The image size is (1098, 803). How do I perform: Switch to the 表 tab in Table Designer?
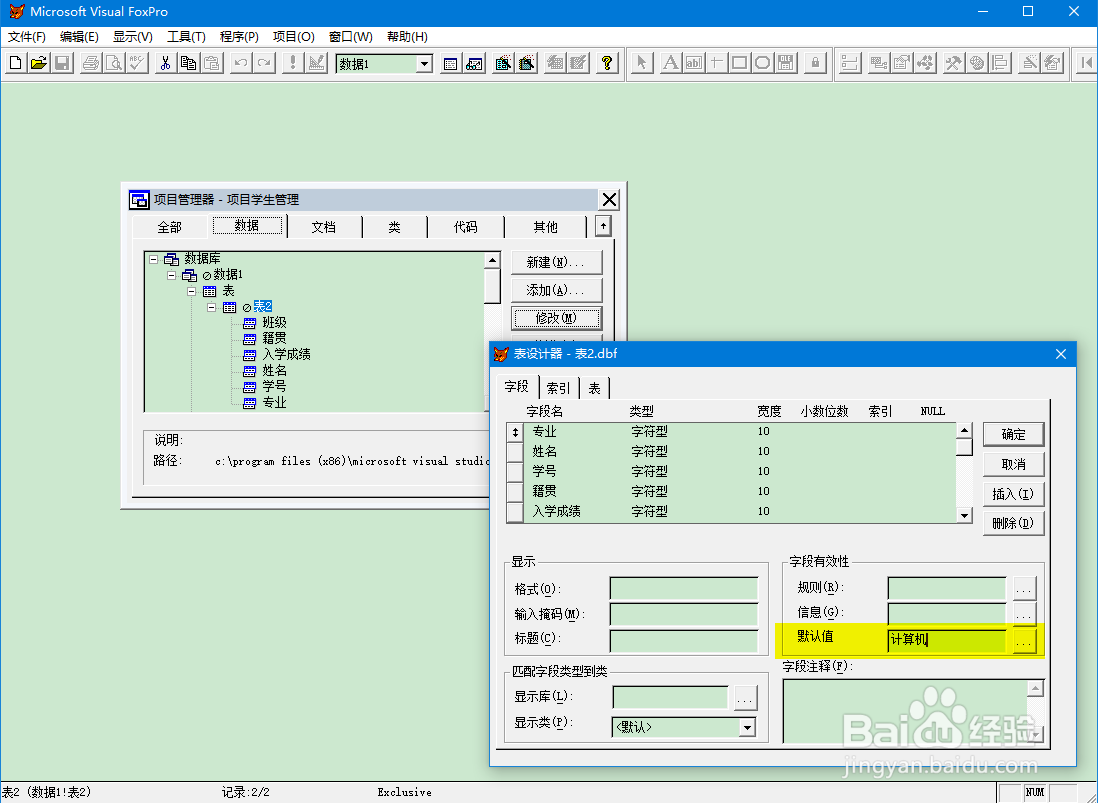coord(595,388)
